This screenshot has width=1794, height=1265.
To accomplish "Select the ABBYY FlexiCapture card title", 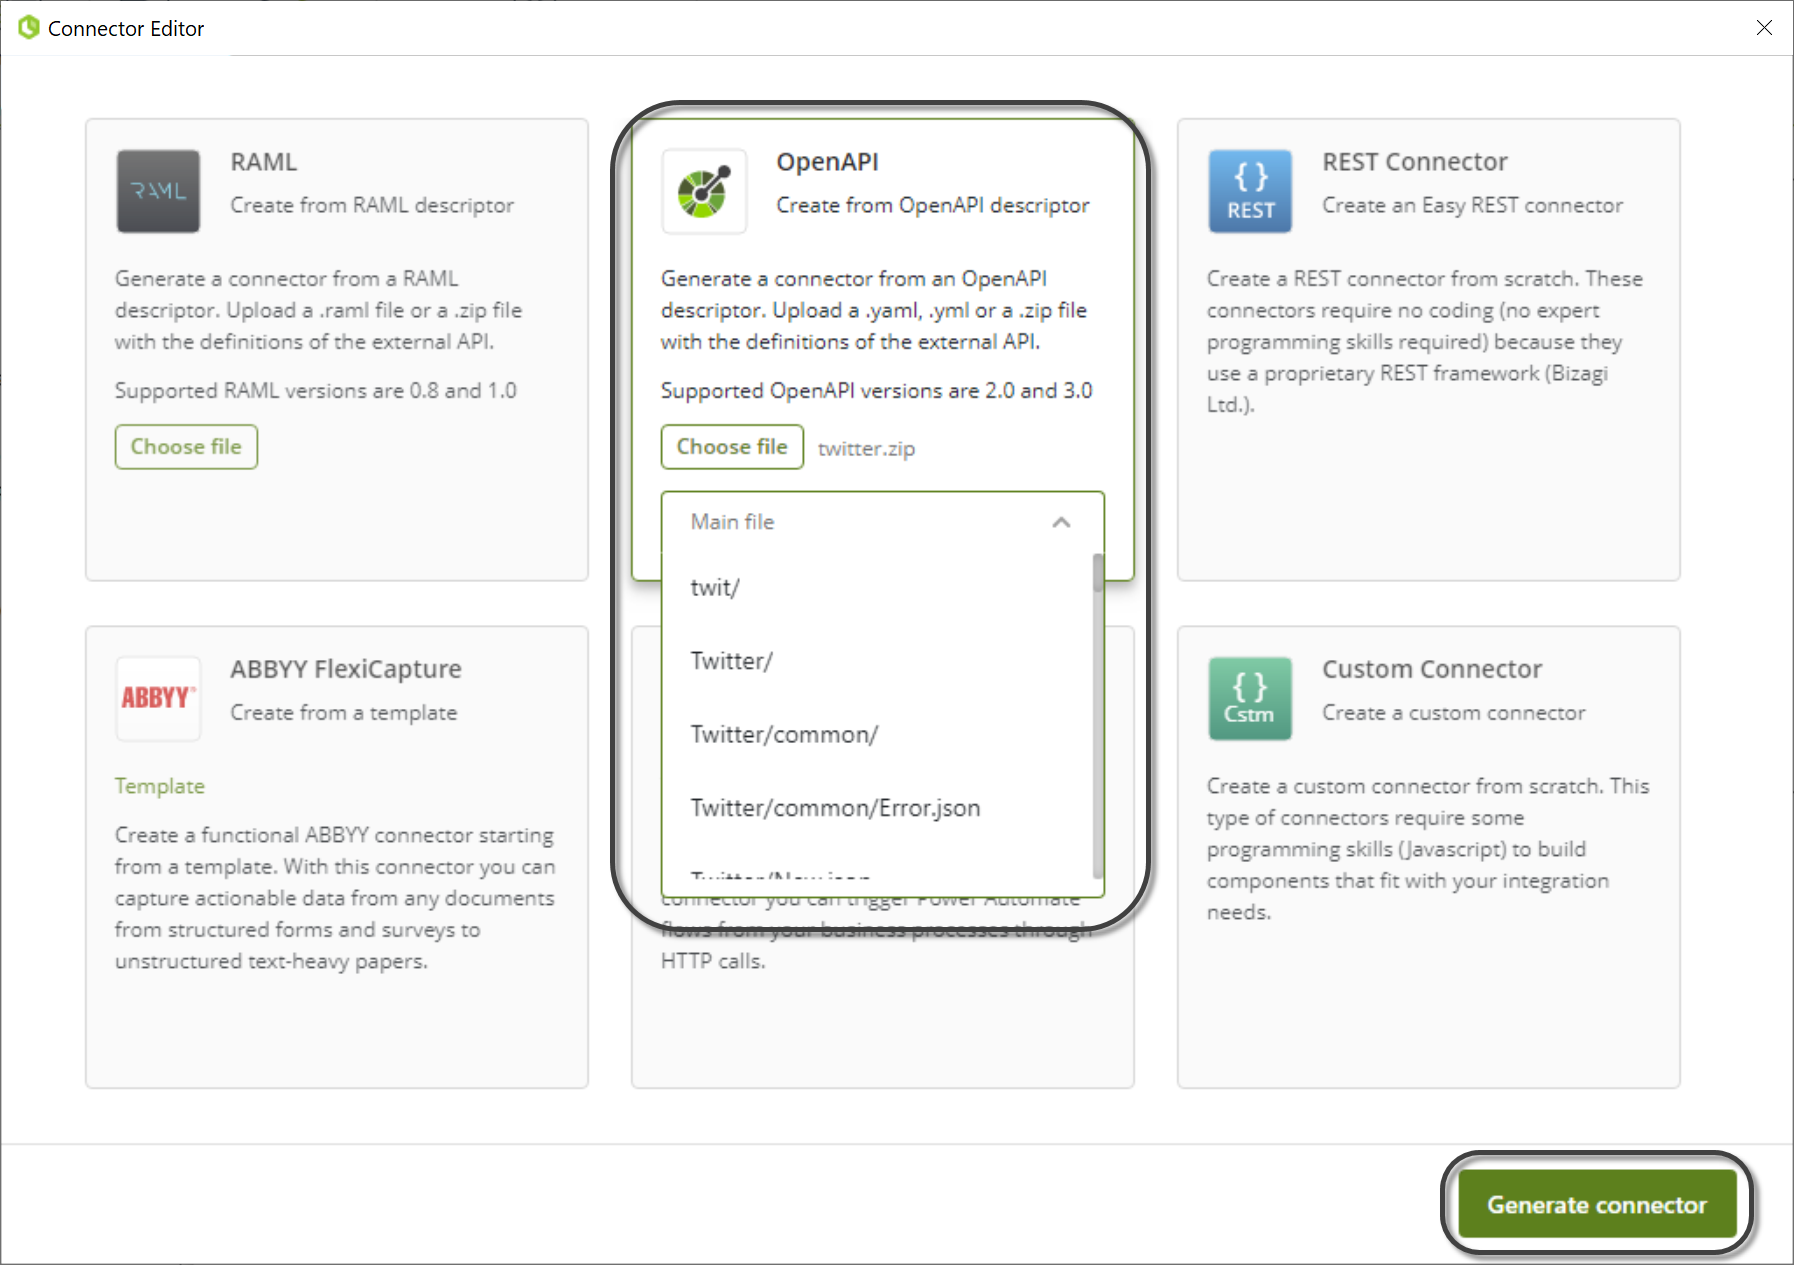I will 346,669.
